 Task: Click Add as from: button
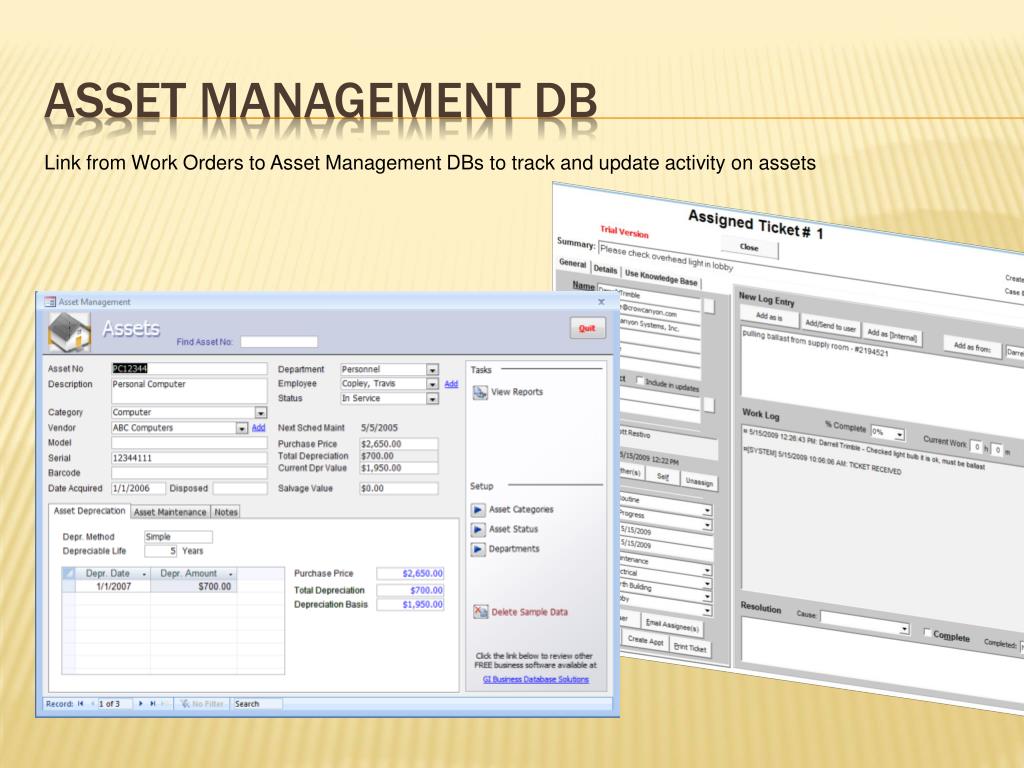tap(972, 347)
